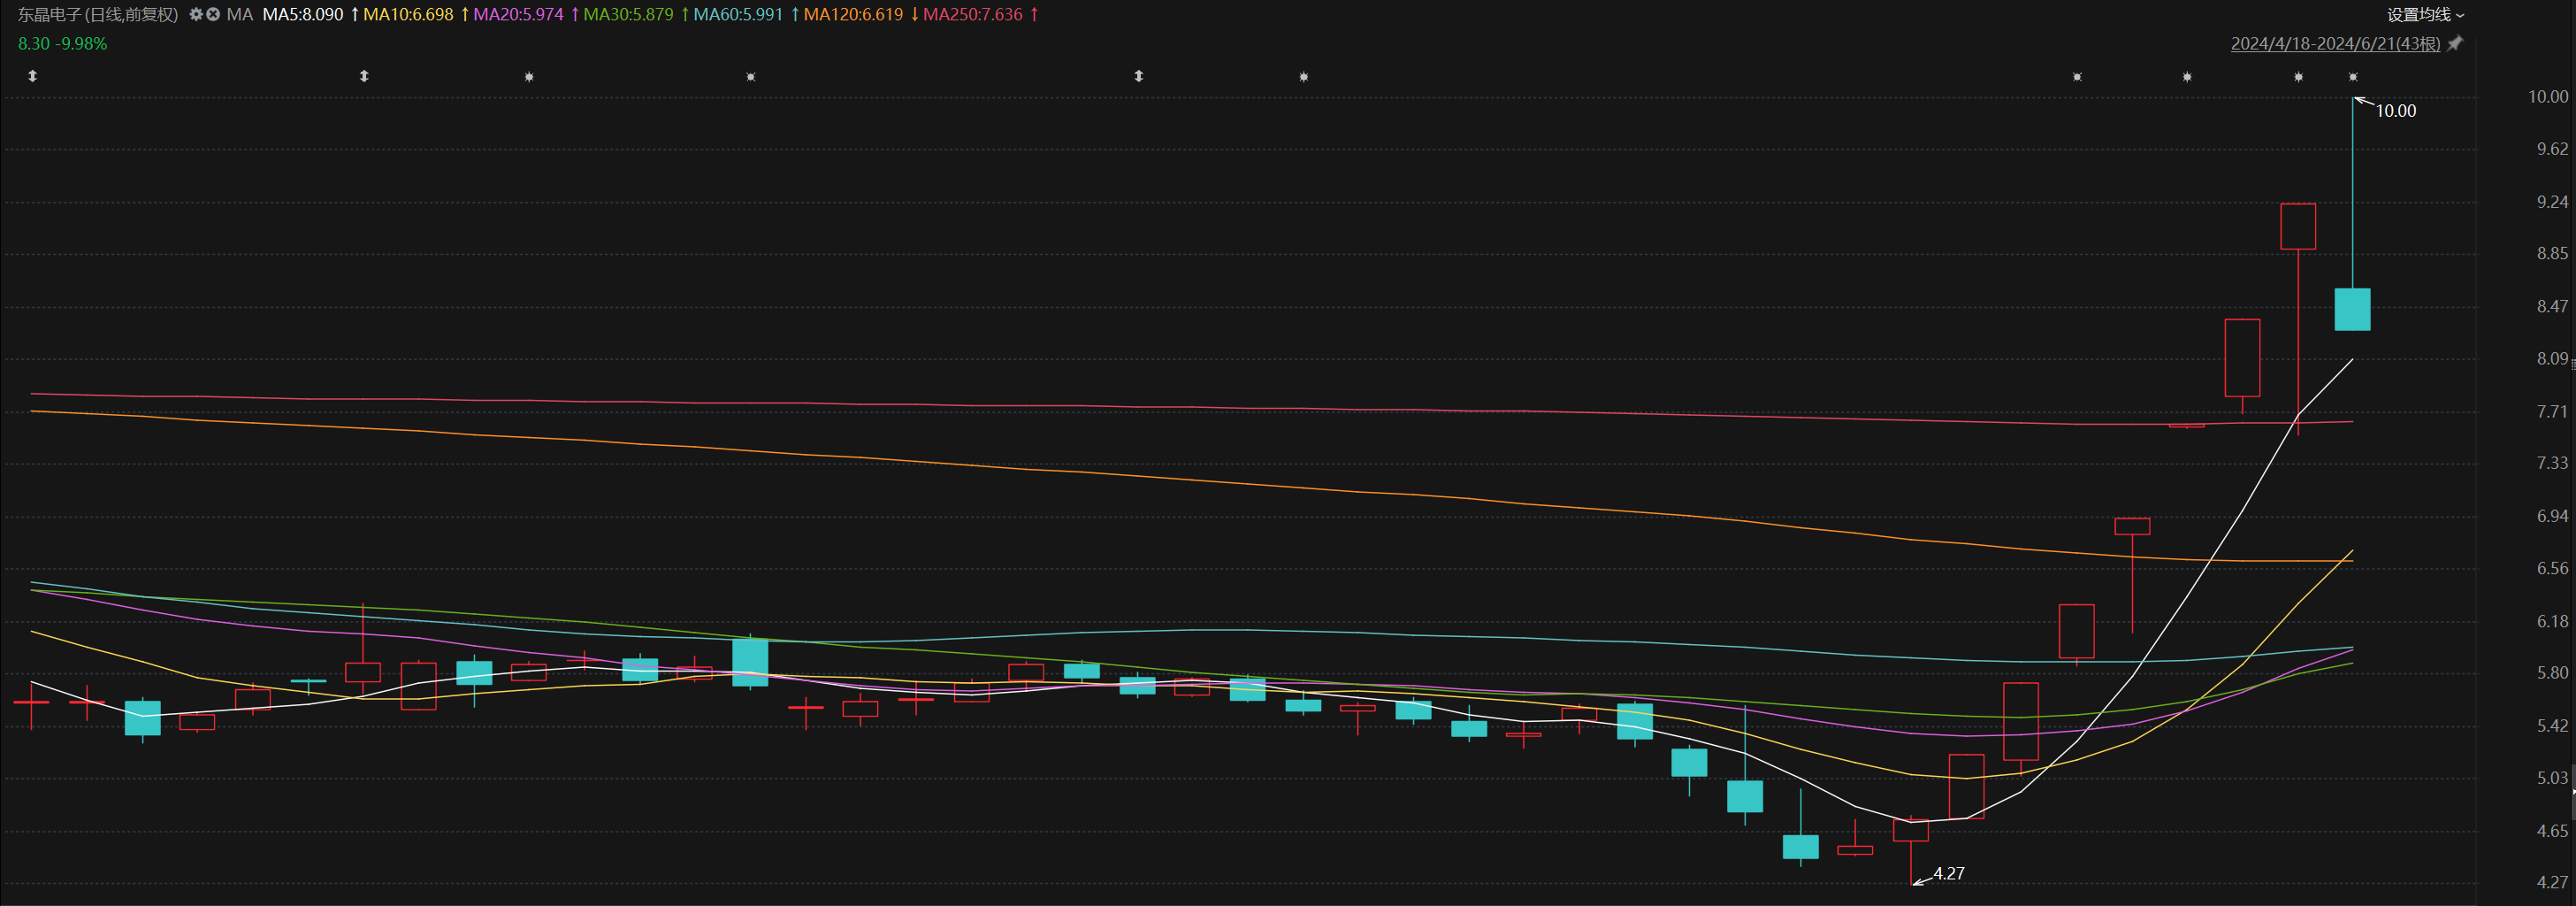Click the 6.18 price axis label
Screen dimensions: 2576x906
pyautogui.click(x=2552, y=622)
